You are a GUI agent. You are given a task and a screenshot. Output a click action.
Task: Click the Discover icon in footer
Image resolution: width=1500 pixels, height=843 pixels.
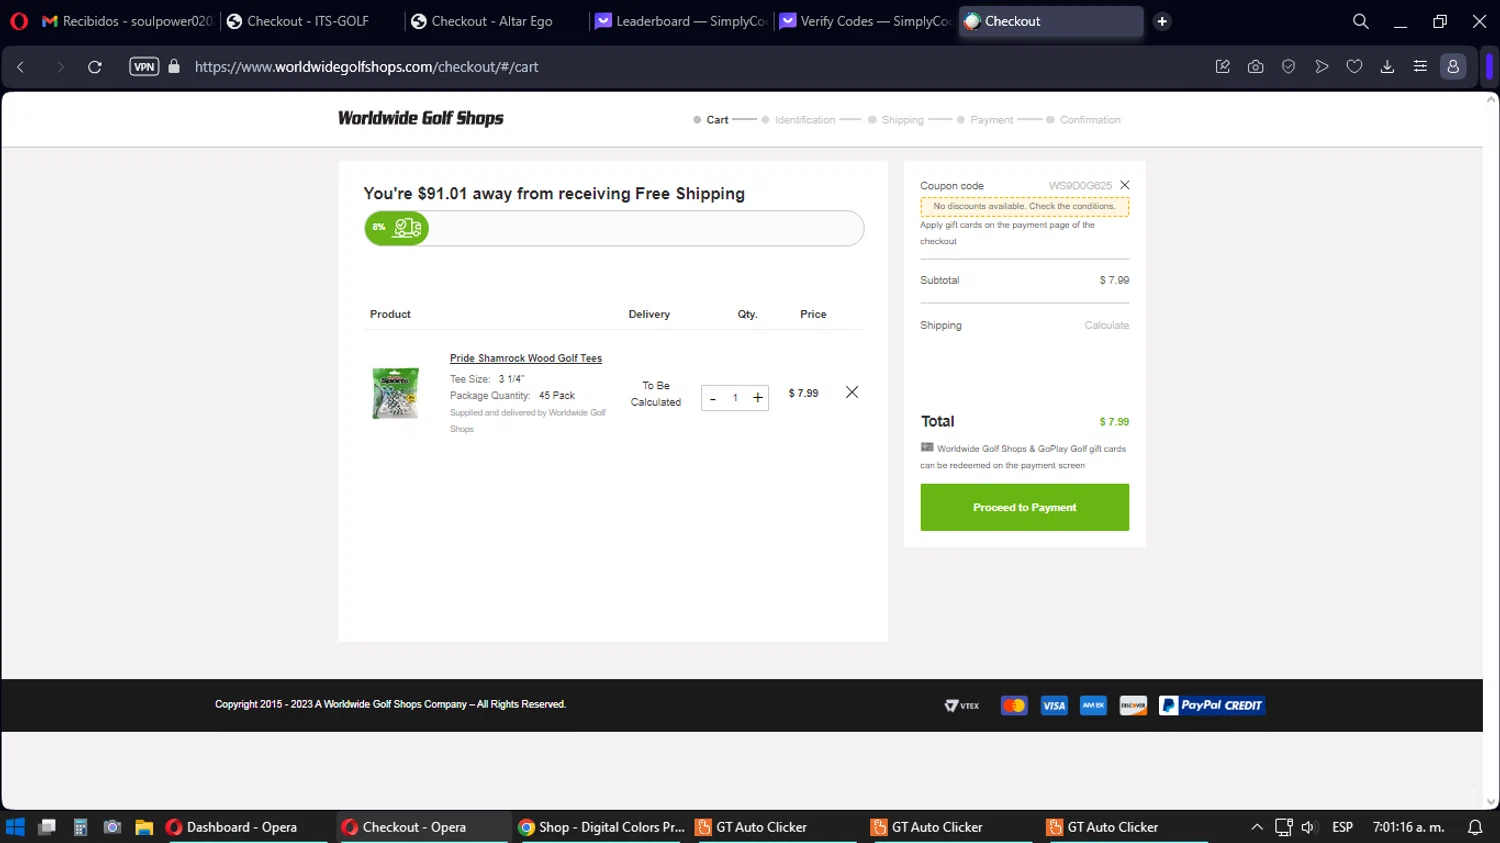pos(1133,706)
